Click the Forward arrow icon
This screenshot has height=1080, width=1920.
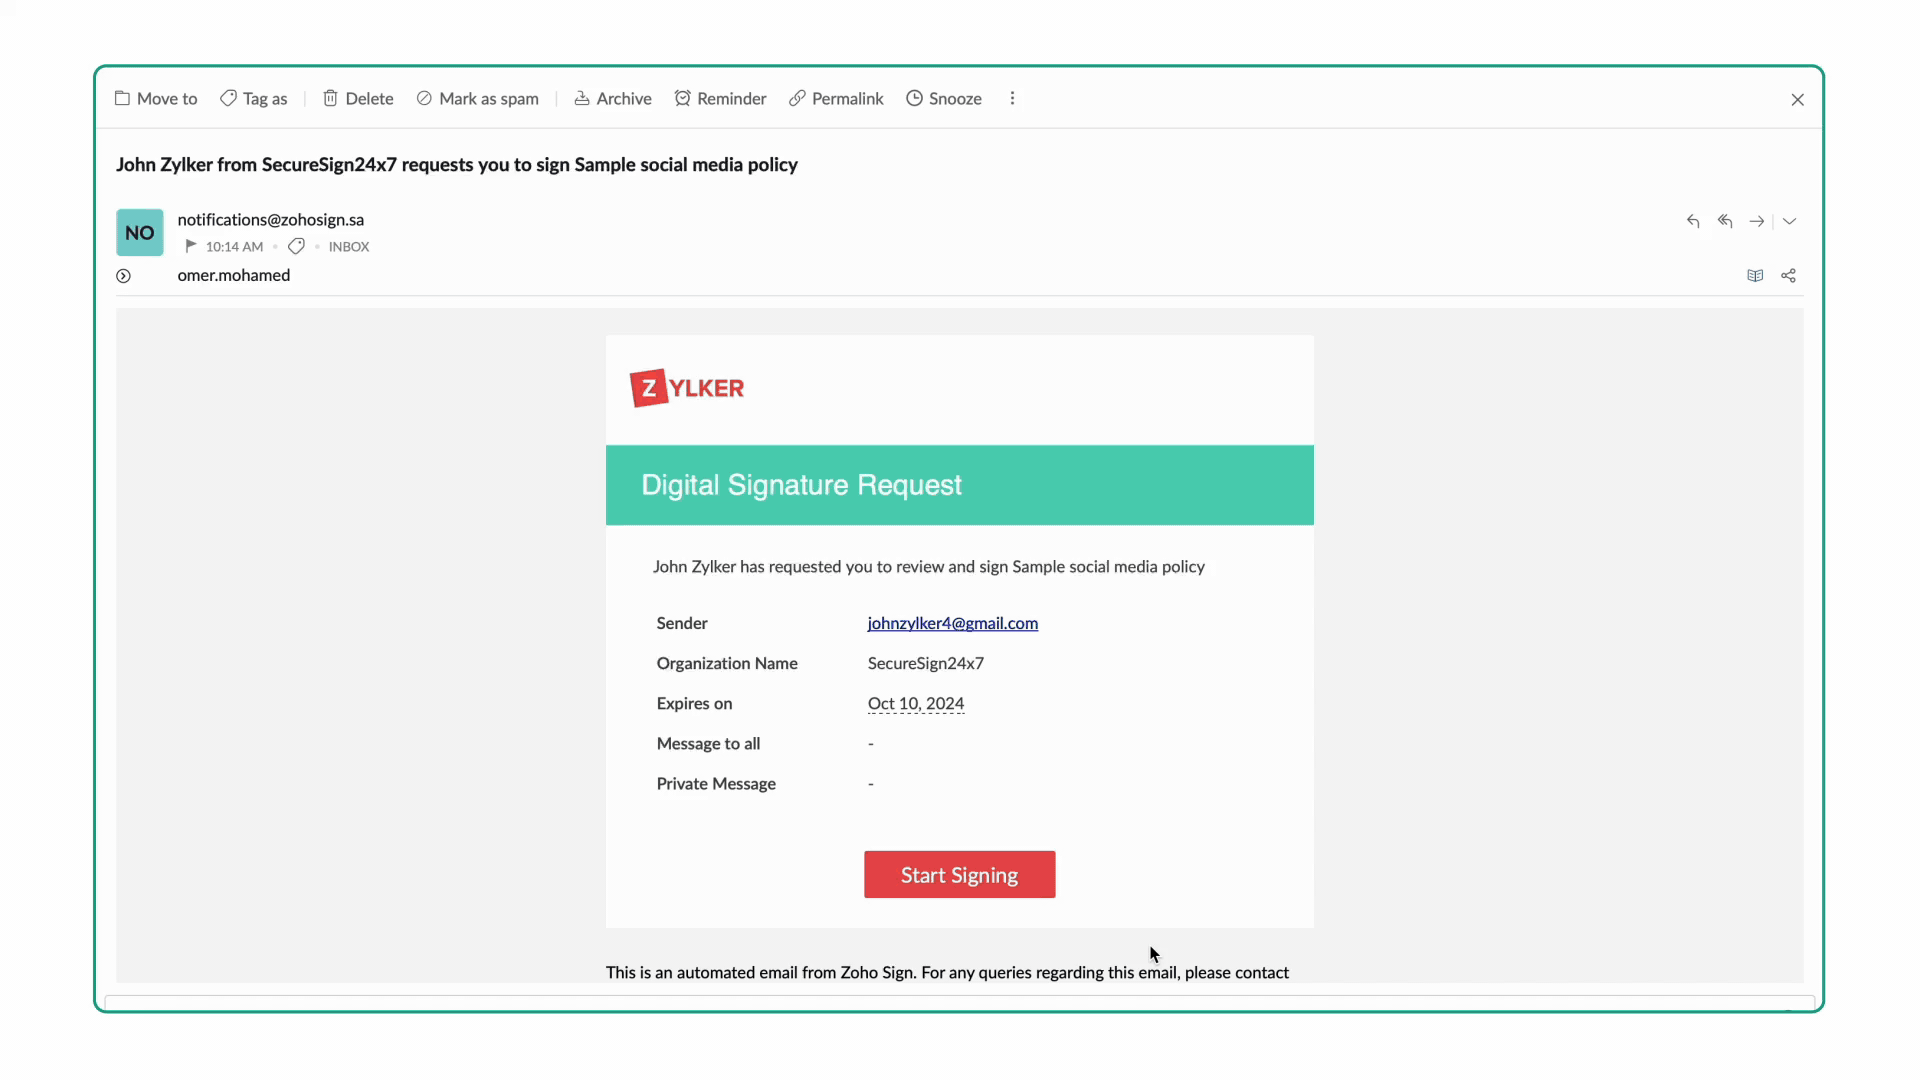(x=1757, y=221)
